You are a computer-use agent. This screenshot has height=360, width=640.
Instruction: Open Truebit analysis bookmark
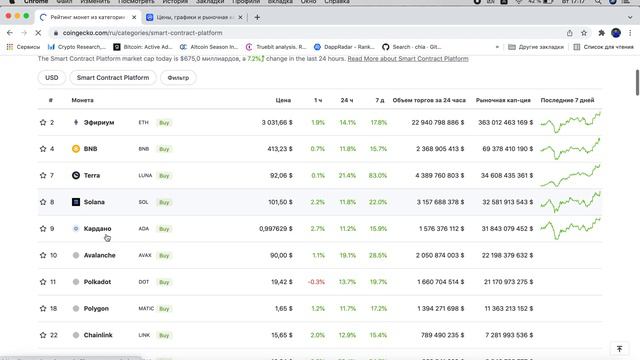(276, 47)
